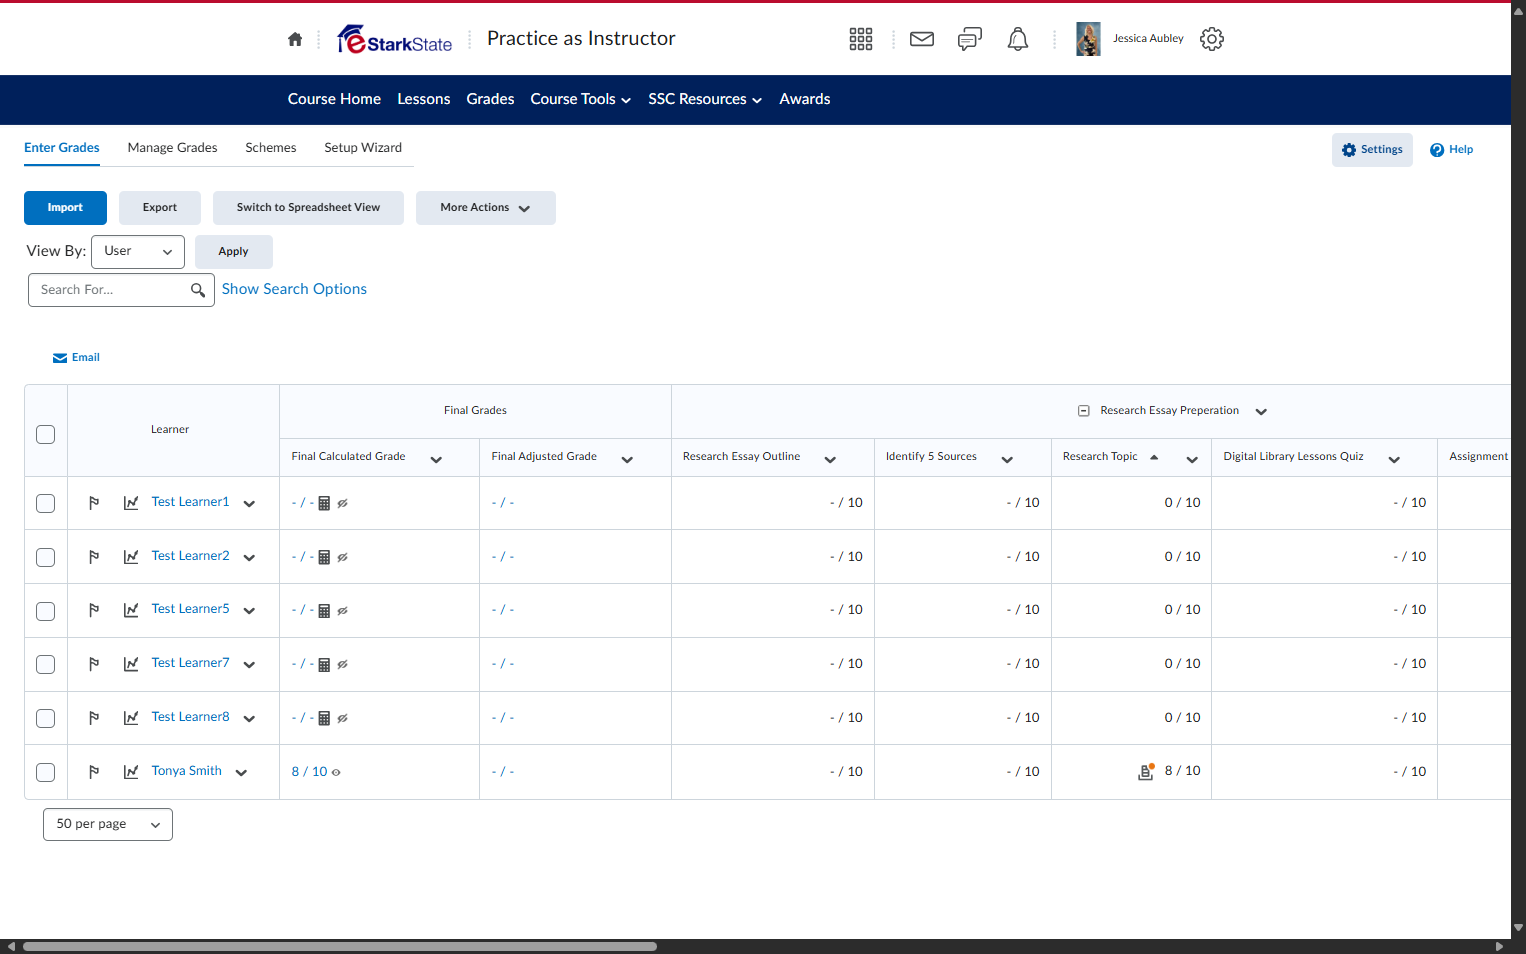
Task: Open the 50 per page dropdown
Action: point(108,824)
